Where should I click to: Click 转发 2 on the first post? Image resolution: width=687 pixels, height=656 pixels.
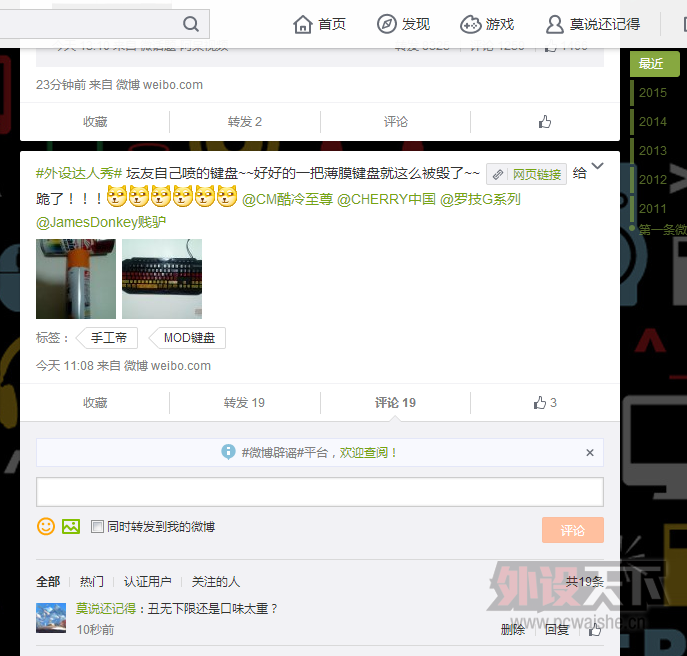pos(244,121)
